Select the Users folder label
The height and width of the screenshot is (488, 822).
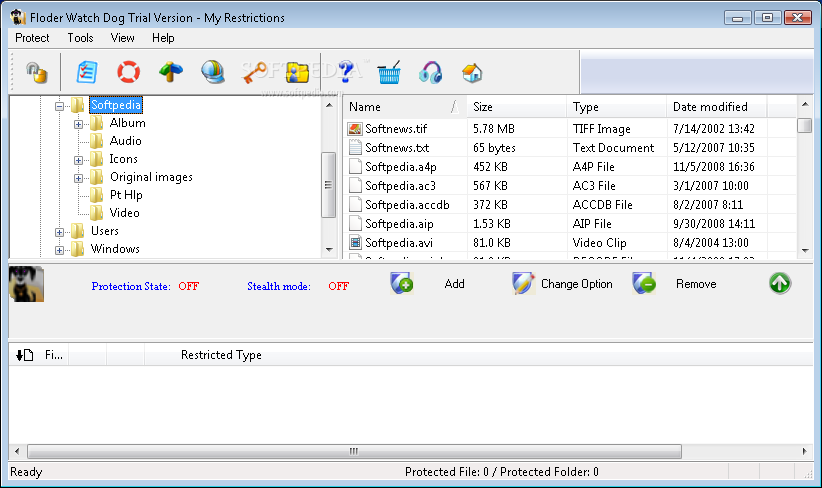pos(104,231)
